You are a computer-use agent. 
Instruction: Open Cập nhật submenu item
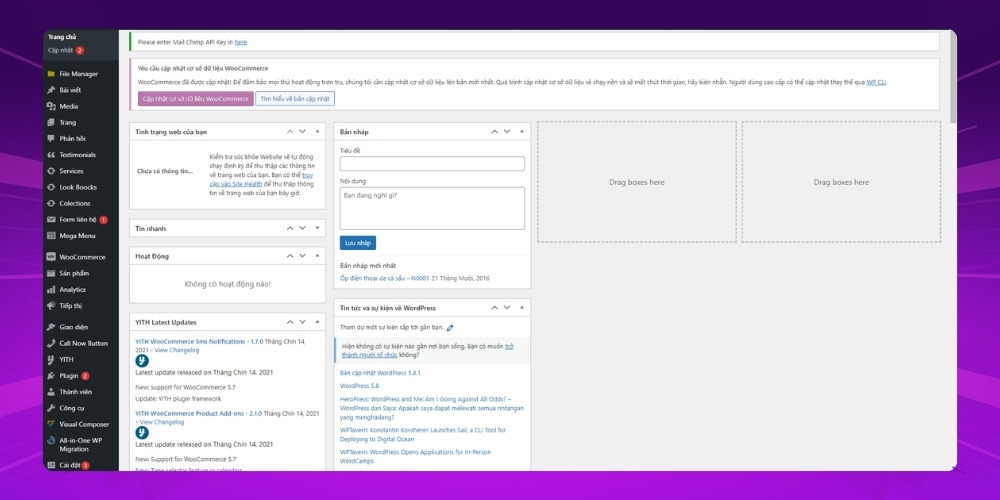tap(61, 50)
